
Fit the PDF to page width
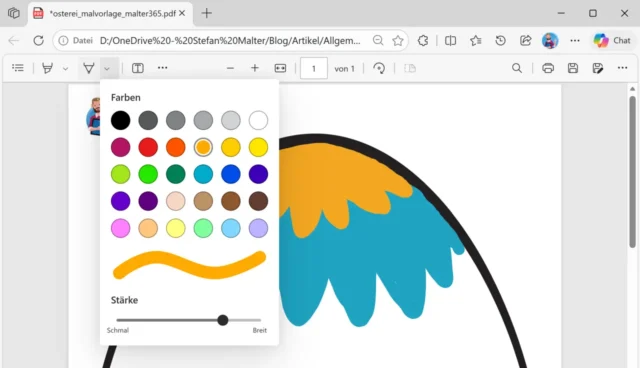[280, 68]
